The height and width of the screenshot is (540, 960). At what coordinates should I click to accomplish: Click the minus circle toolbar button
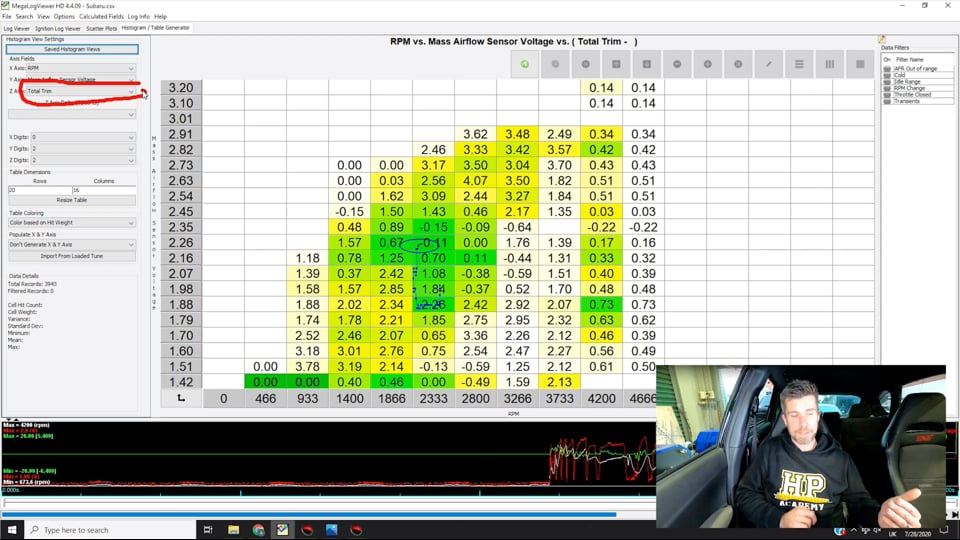pyautogui.click(x=677, y=64)
